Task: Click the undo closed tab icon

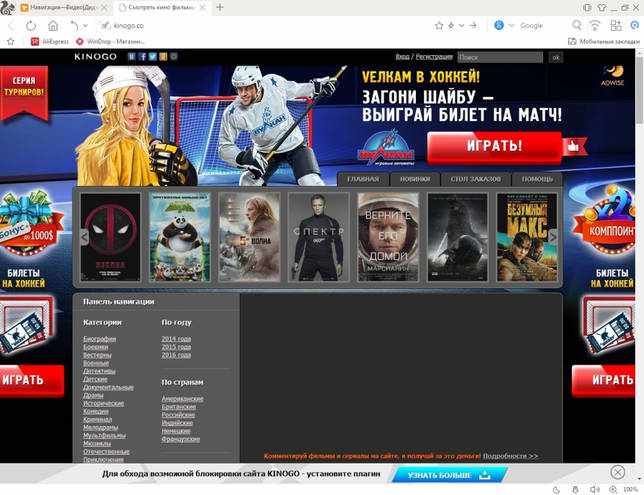Action: pos(74,26)
